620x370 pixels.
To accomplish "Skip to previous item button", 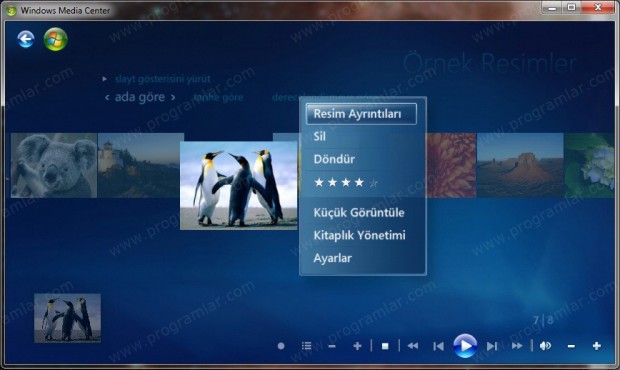I will pyautogui.click(x=438, y=346).
